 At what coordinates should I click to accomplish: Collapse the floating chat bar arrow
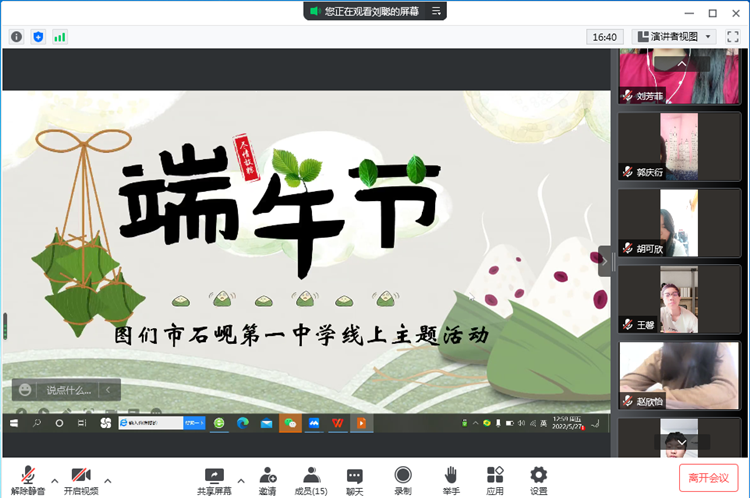point(109,390)
